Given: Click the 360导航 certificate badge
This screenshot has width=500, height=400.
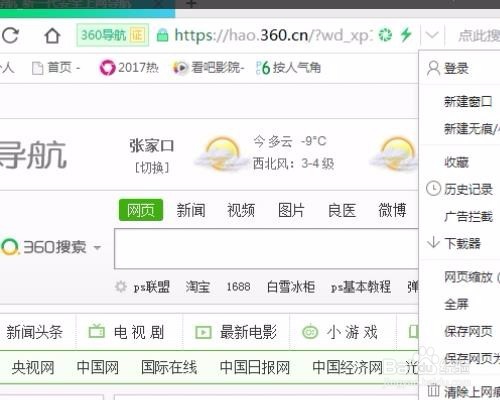Looking at the screenshot, I should [x=113, y=35].
